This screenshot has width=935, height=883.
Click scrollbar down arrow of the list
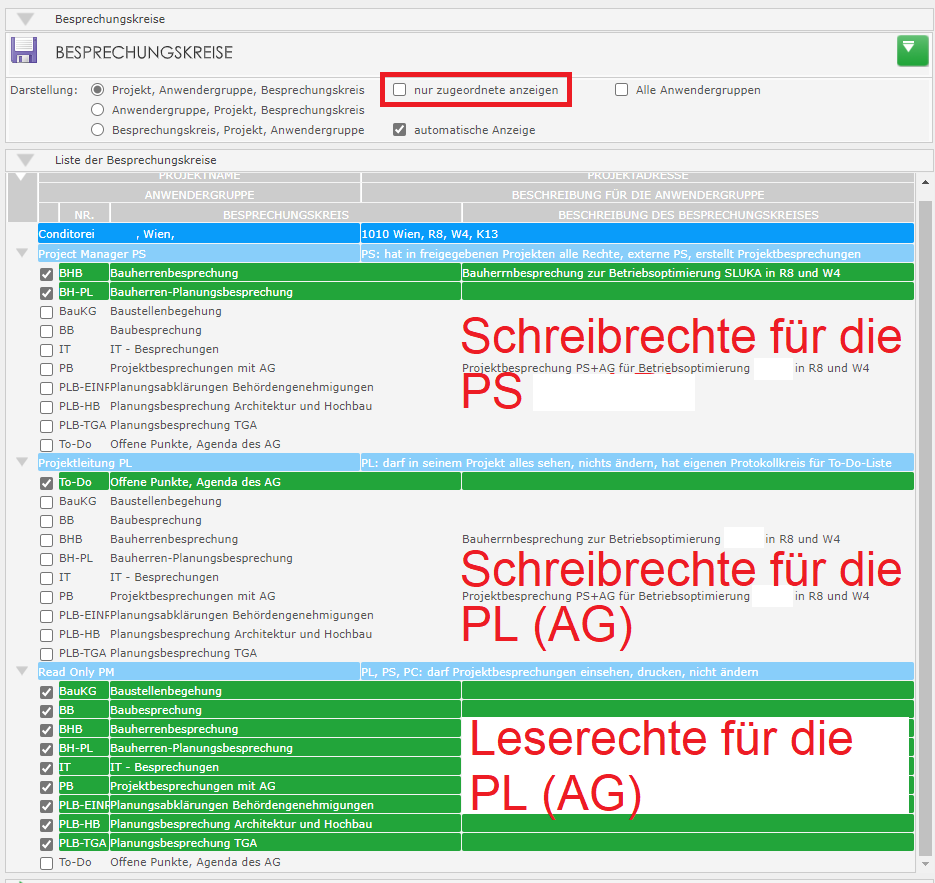(x=925, y=864)
